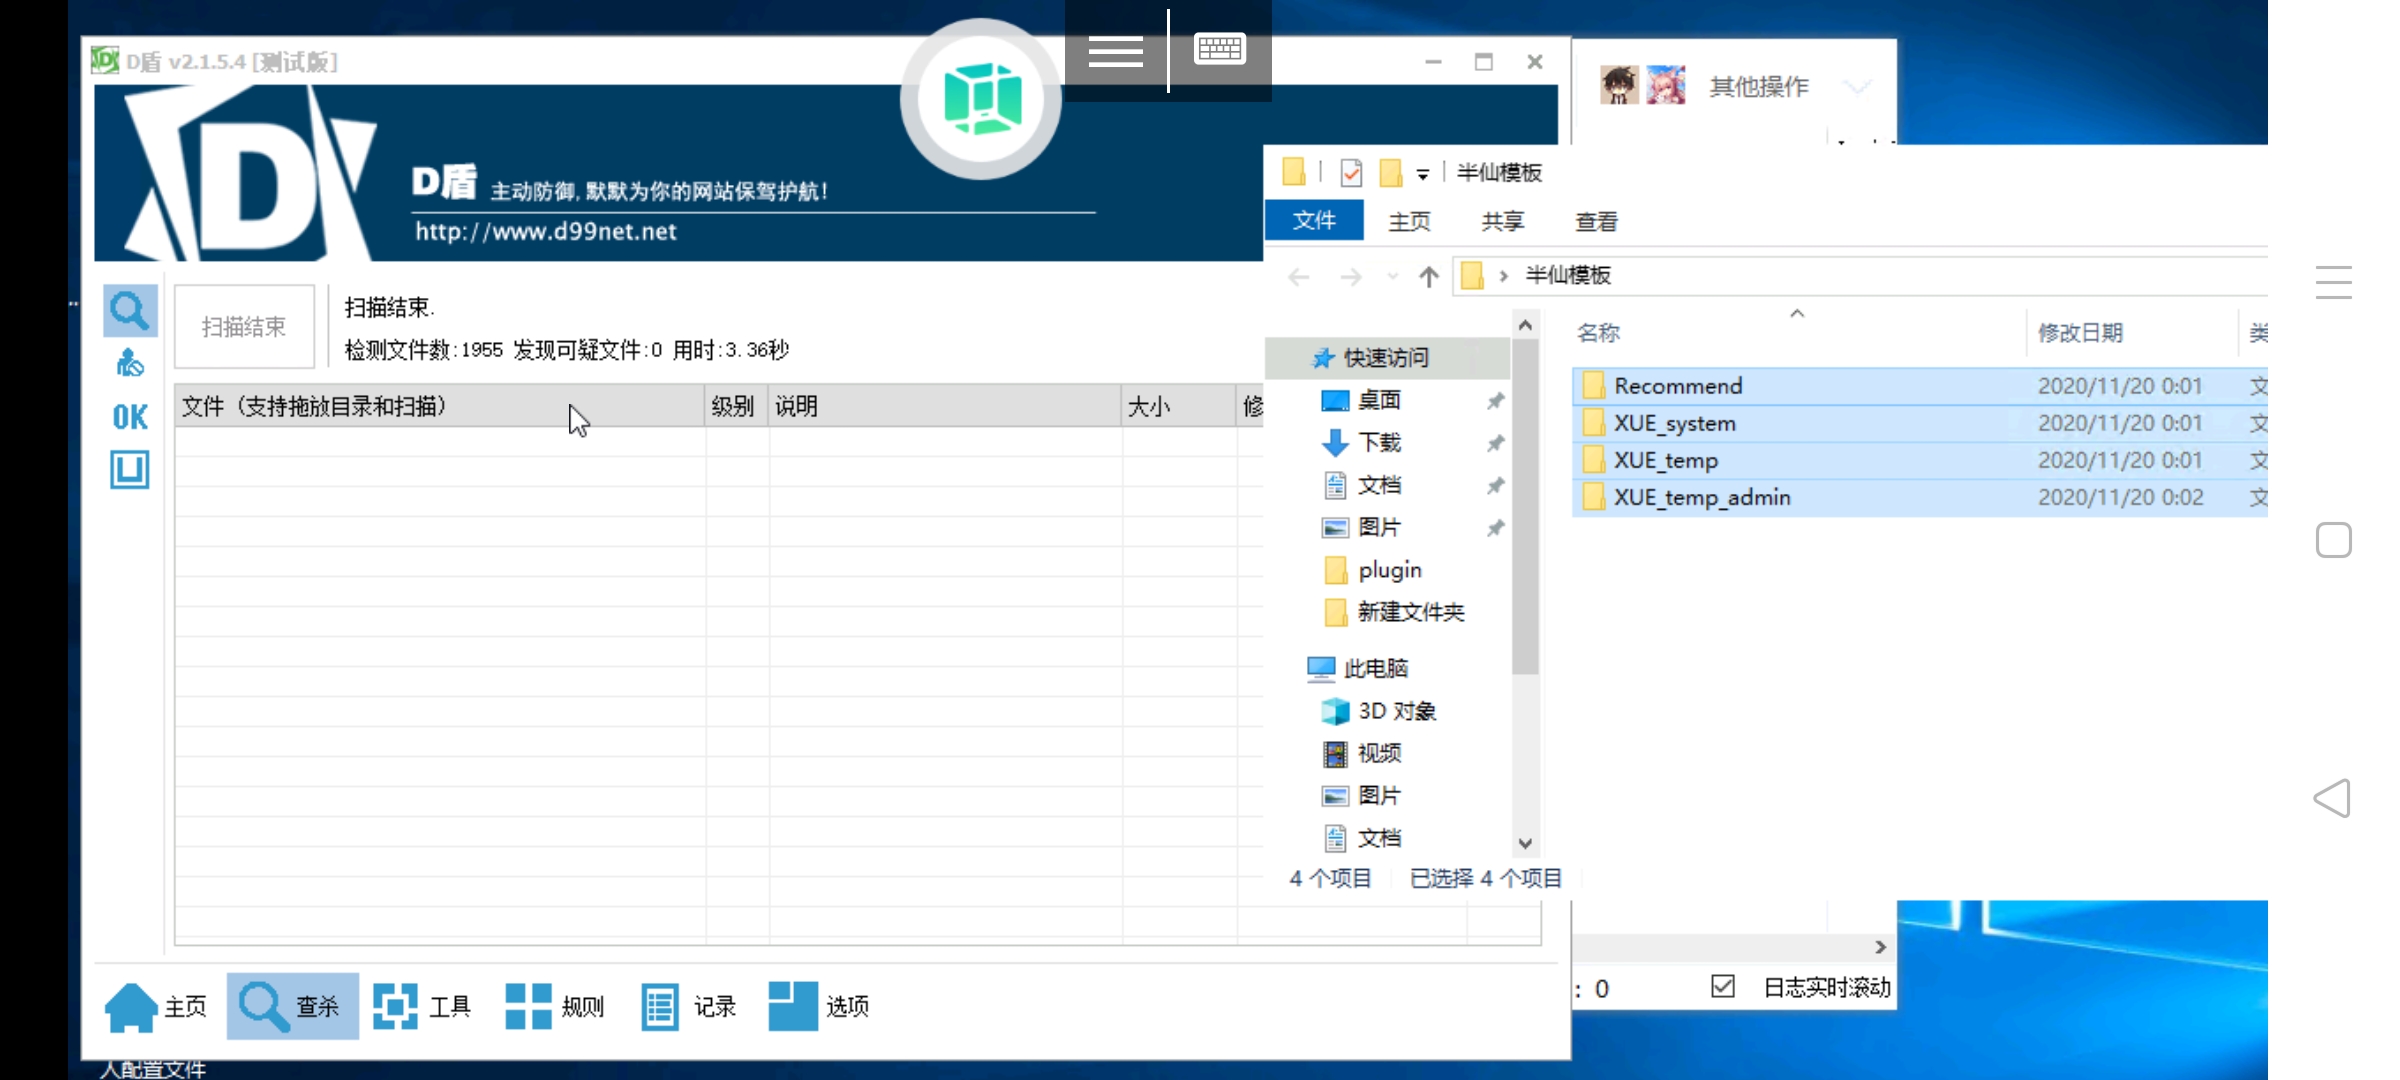Switch to the 共享 ribbon tab
Image resolution: width=2400 pixels, height=1080 pixels.
(x=1502, y=221)
